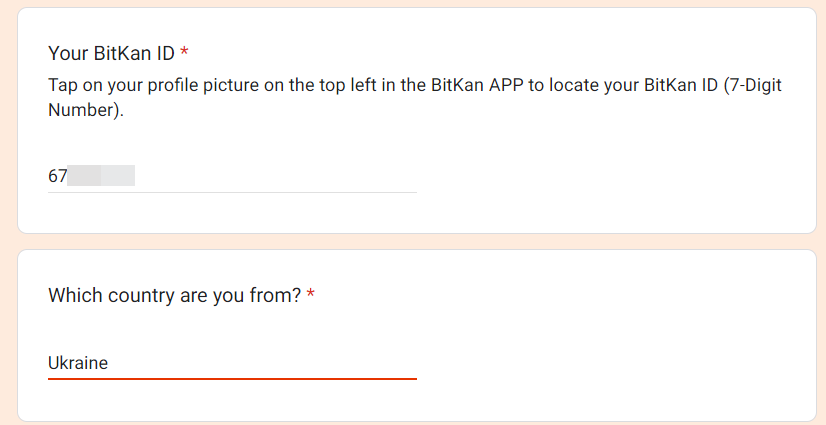826x425 pixels.
Task: Focus the country answer field containing Ukraine
Action: click(232, 363)
